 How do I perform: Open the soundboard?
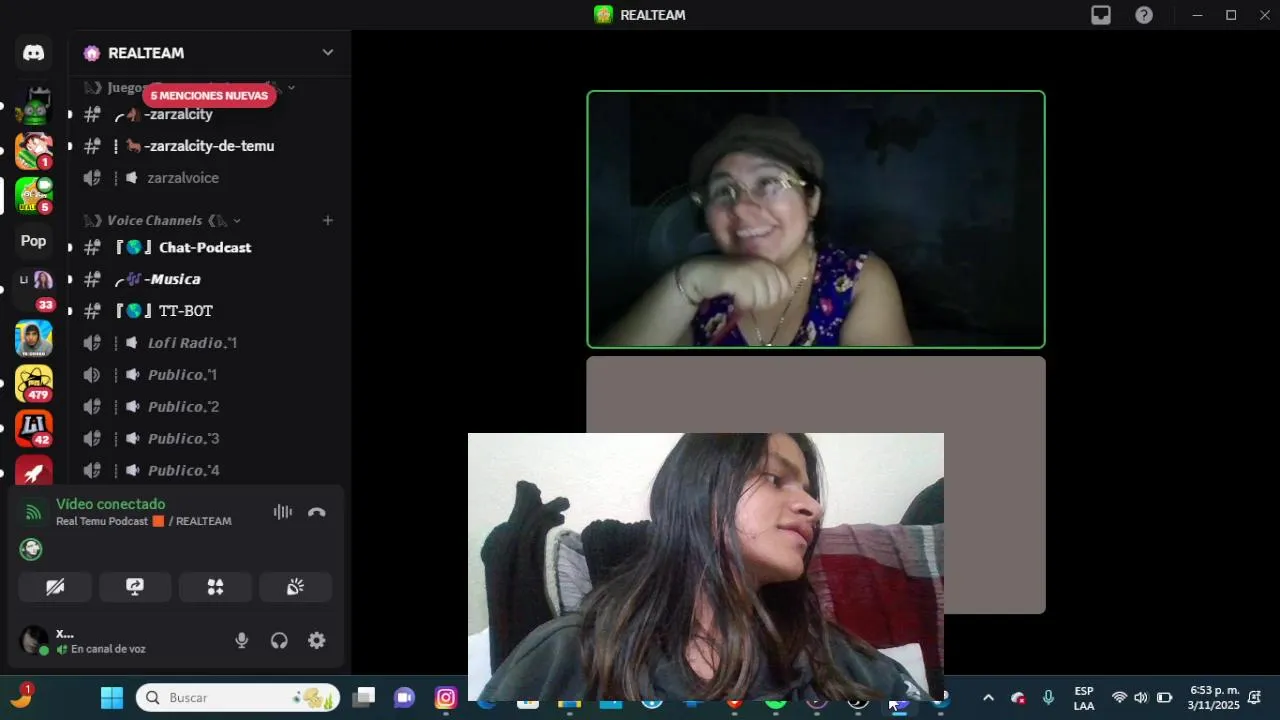tap(295, 587)
